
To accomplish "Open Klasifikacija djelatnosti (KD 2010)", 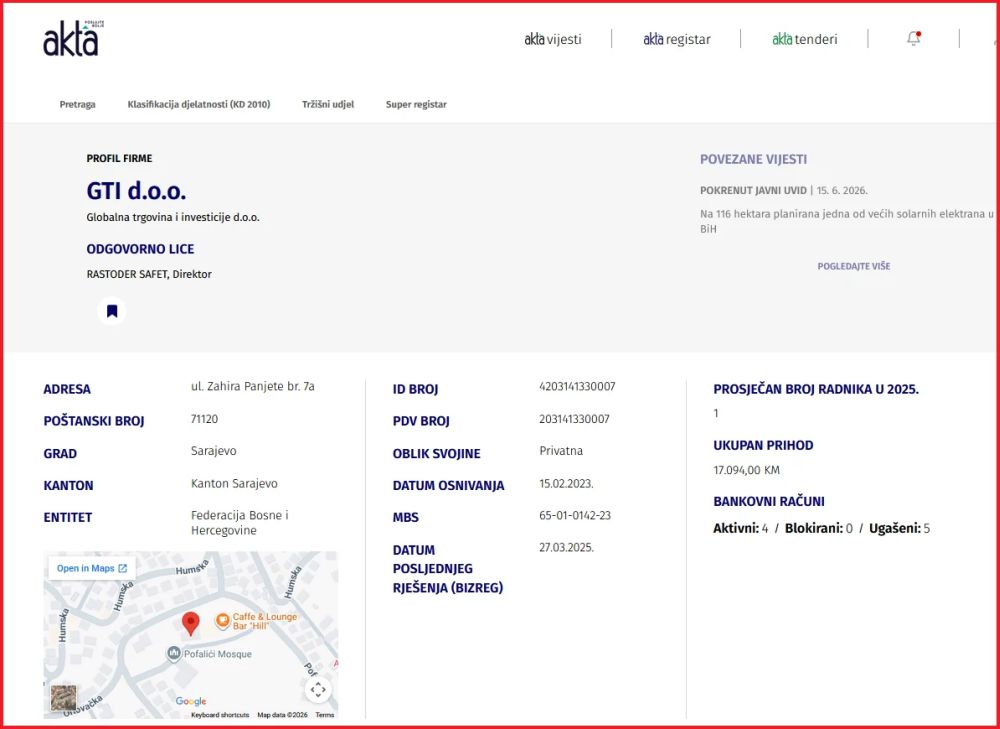I will point(199,105).
